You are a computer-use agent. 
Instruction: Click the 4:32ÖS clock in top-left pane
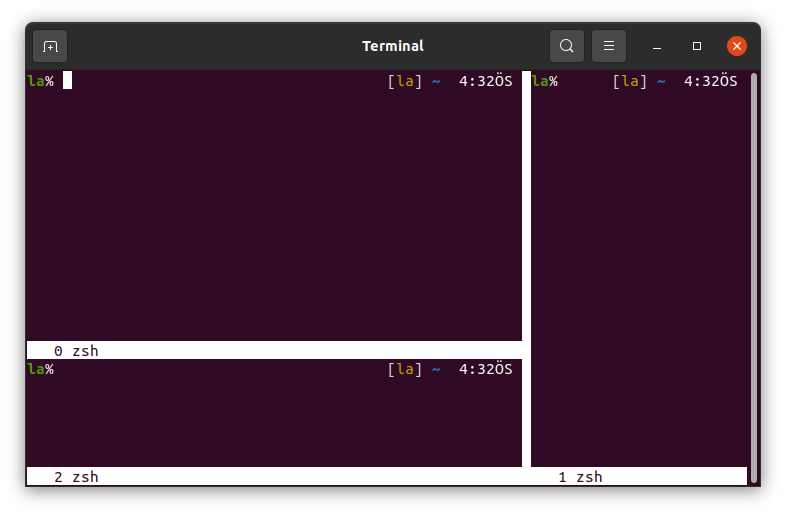coord(485,81)
